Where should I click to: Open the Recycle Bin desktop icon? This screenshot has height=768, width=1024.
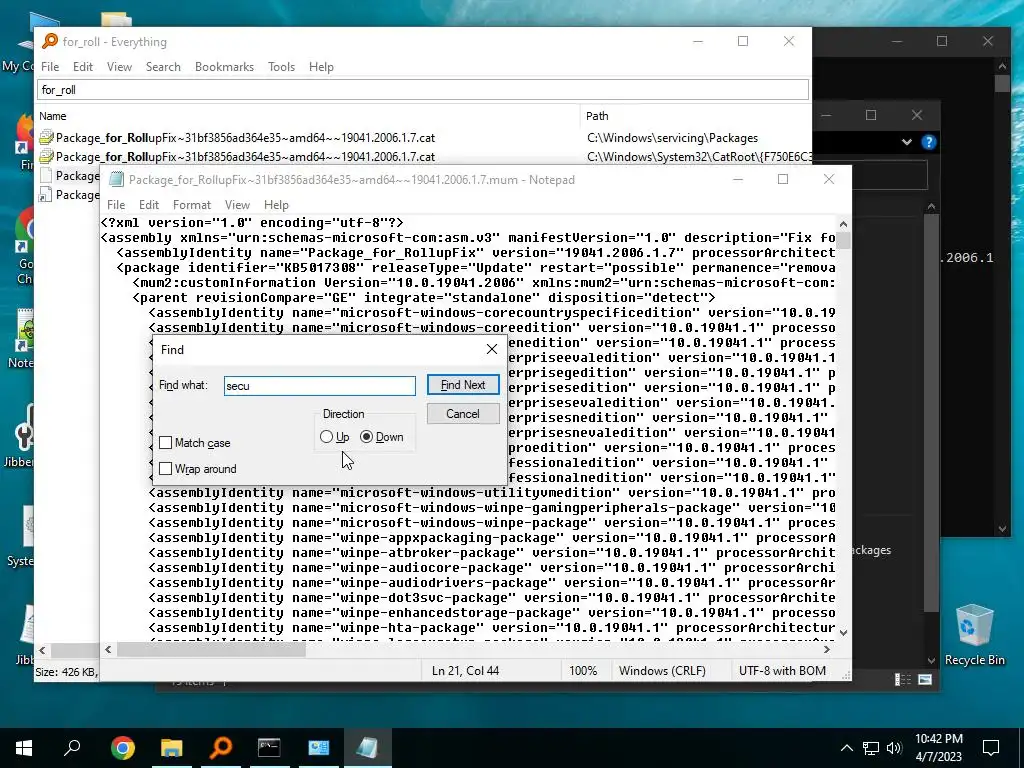974,635
